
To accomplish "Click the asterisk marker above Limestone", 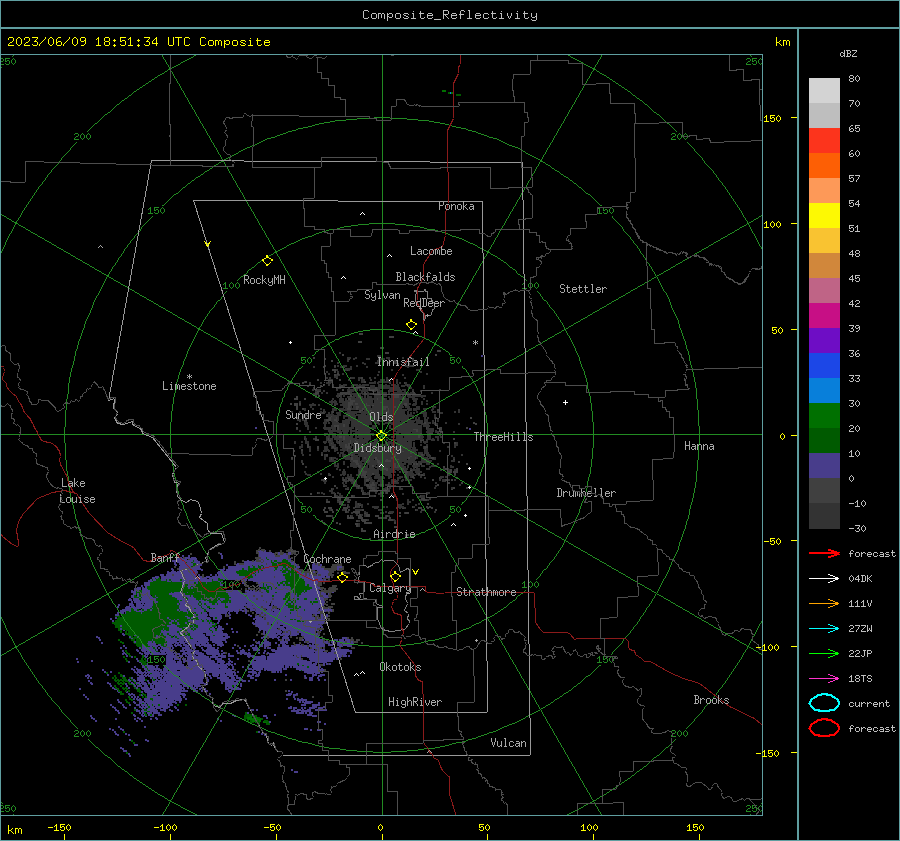I will click(x=189, y=377).
